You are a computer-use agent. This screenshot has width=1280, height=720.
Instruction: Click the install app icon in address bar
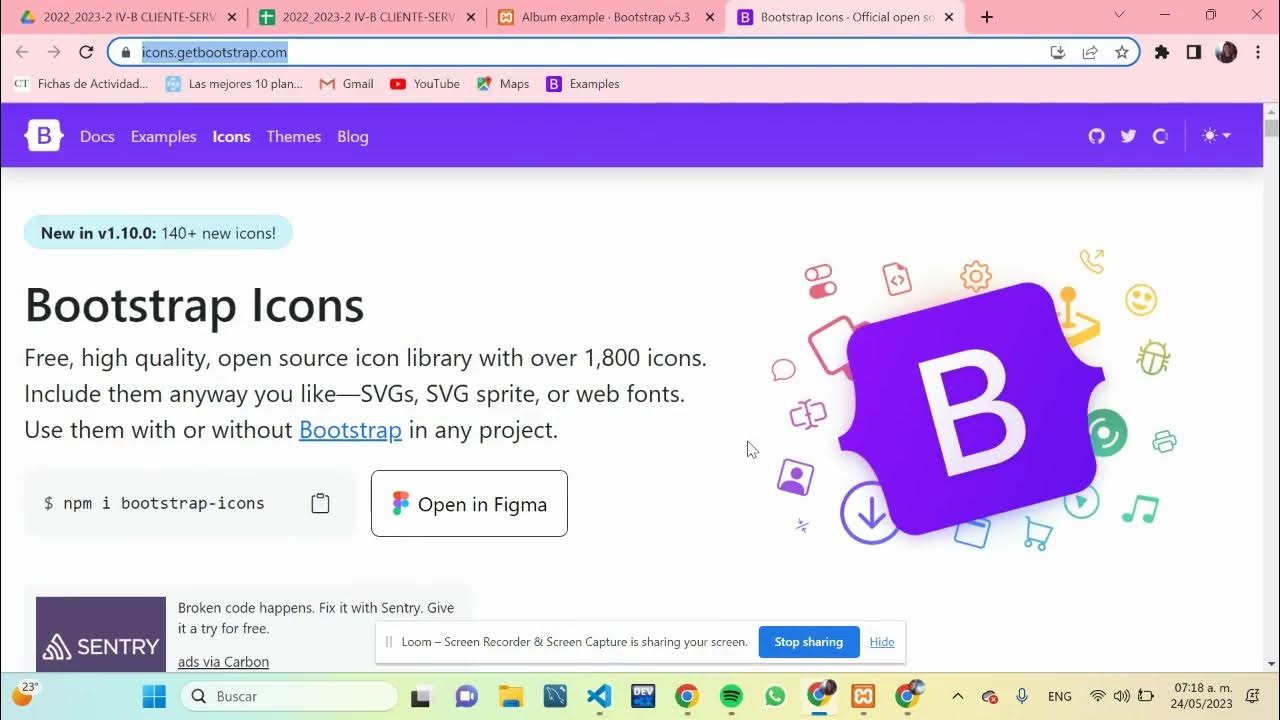pos(1058,52)
